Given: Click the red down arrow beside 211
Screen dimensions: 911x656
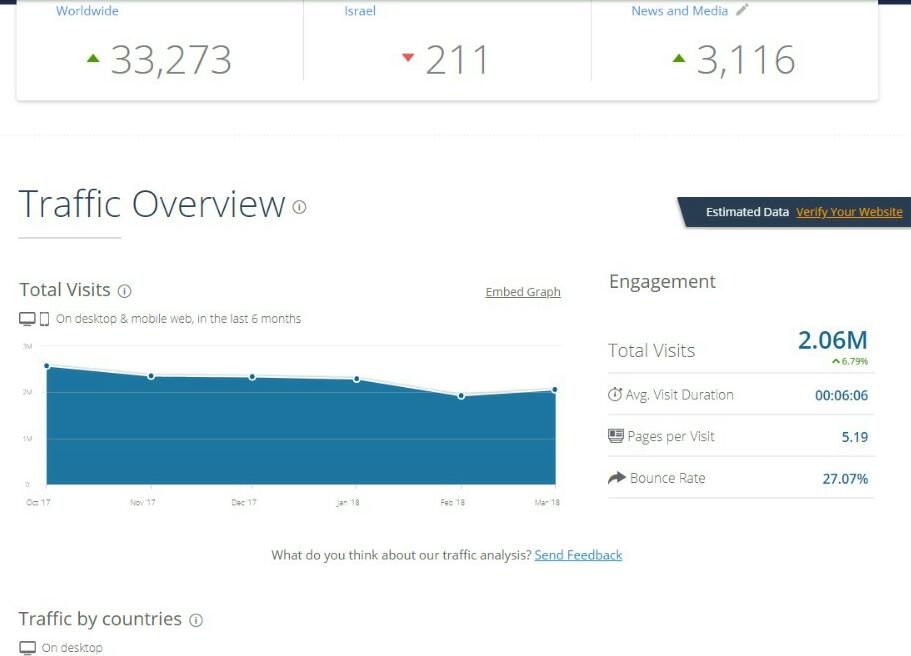Looking at the screenshot, I should pos(407,58).
